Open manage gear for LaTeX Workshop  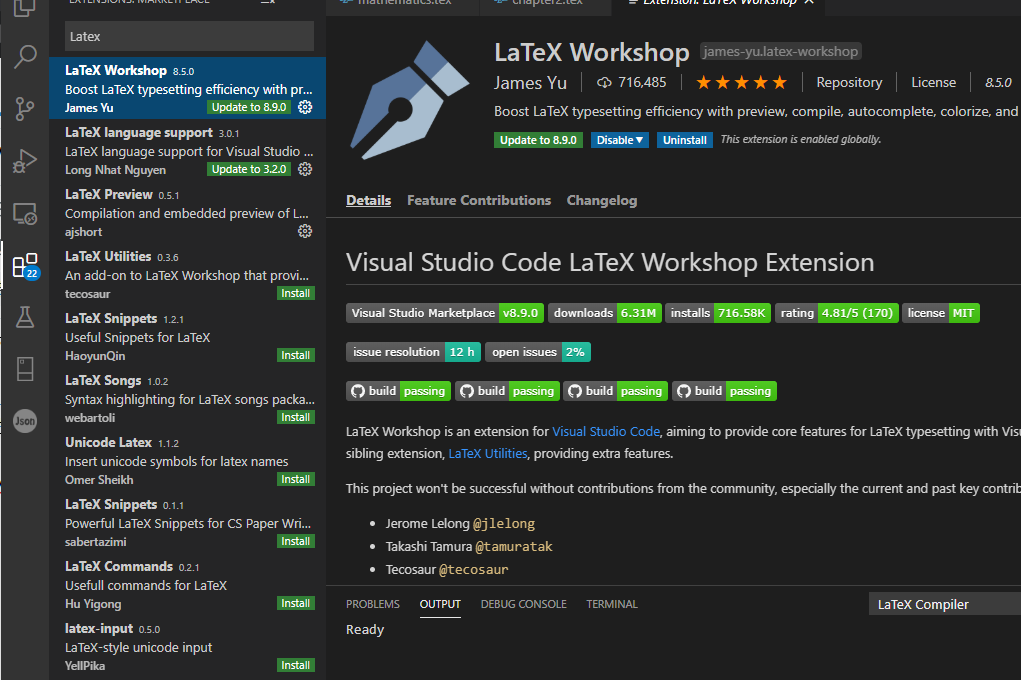[305, 107]
